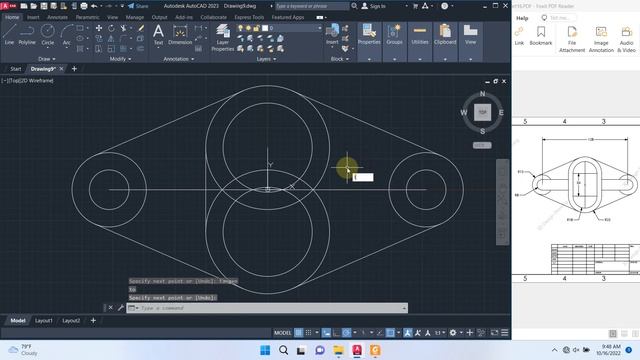The width and height of the screenshot is (640, 360).
Task: Toggle the layer lock icon in layer dropdown
Action: (256, 28)
